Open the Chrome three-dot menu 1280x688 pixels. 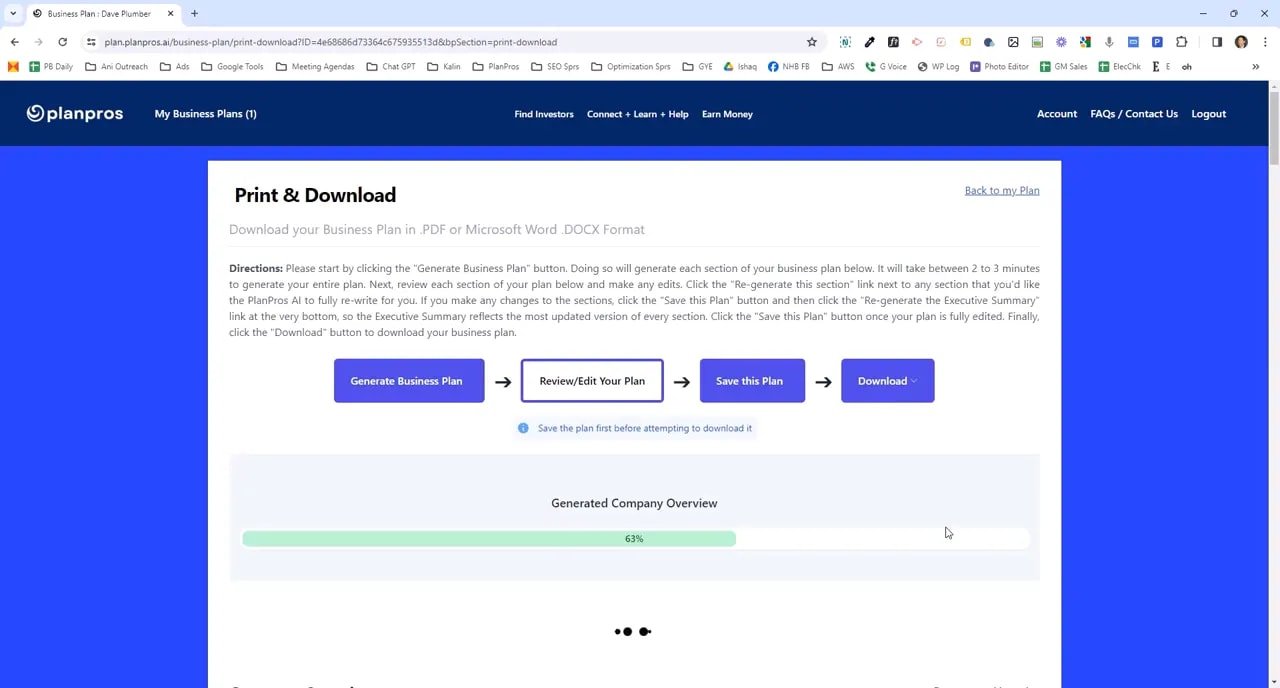coord(1264,42)
